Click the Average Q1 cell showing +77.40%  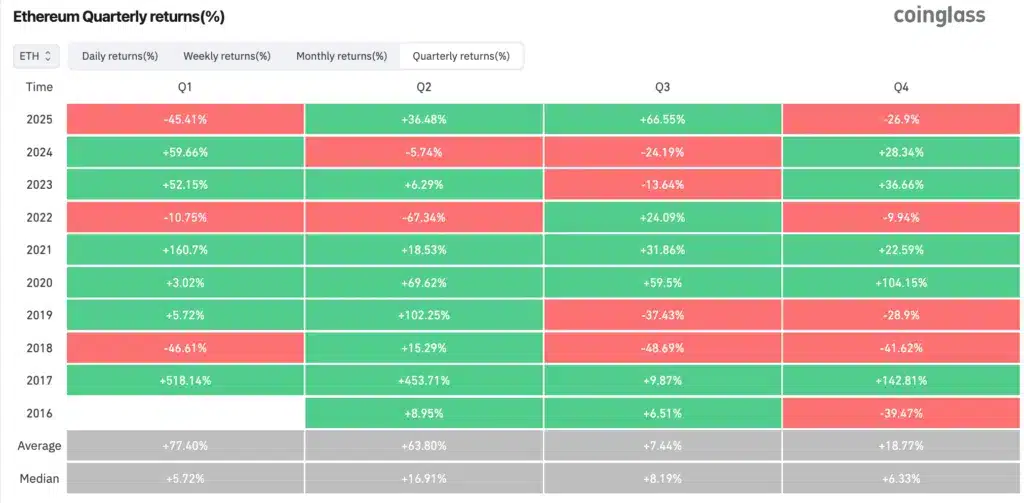click(x=185, y=445)
